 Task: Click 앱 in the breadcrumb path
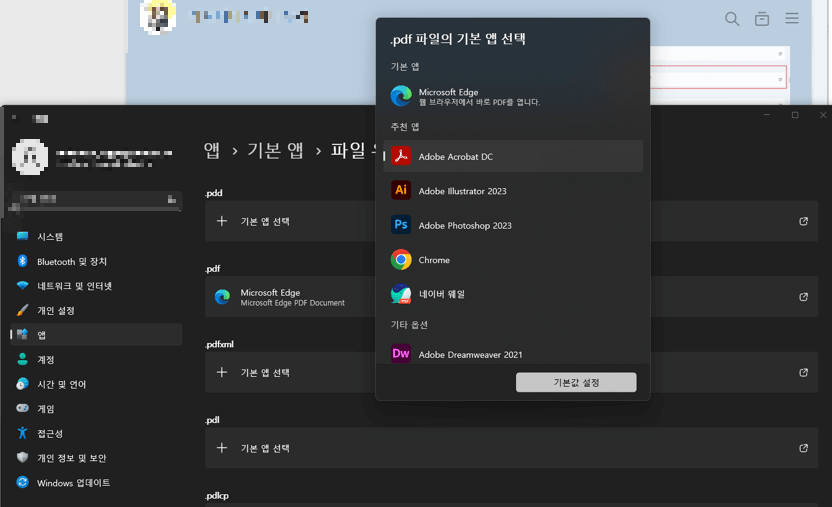(212, 151)
